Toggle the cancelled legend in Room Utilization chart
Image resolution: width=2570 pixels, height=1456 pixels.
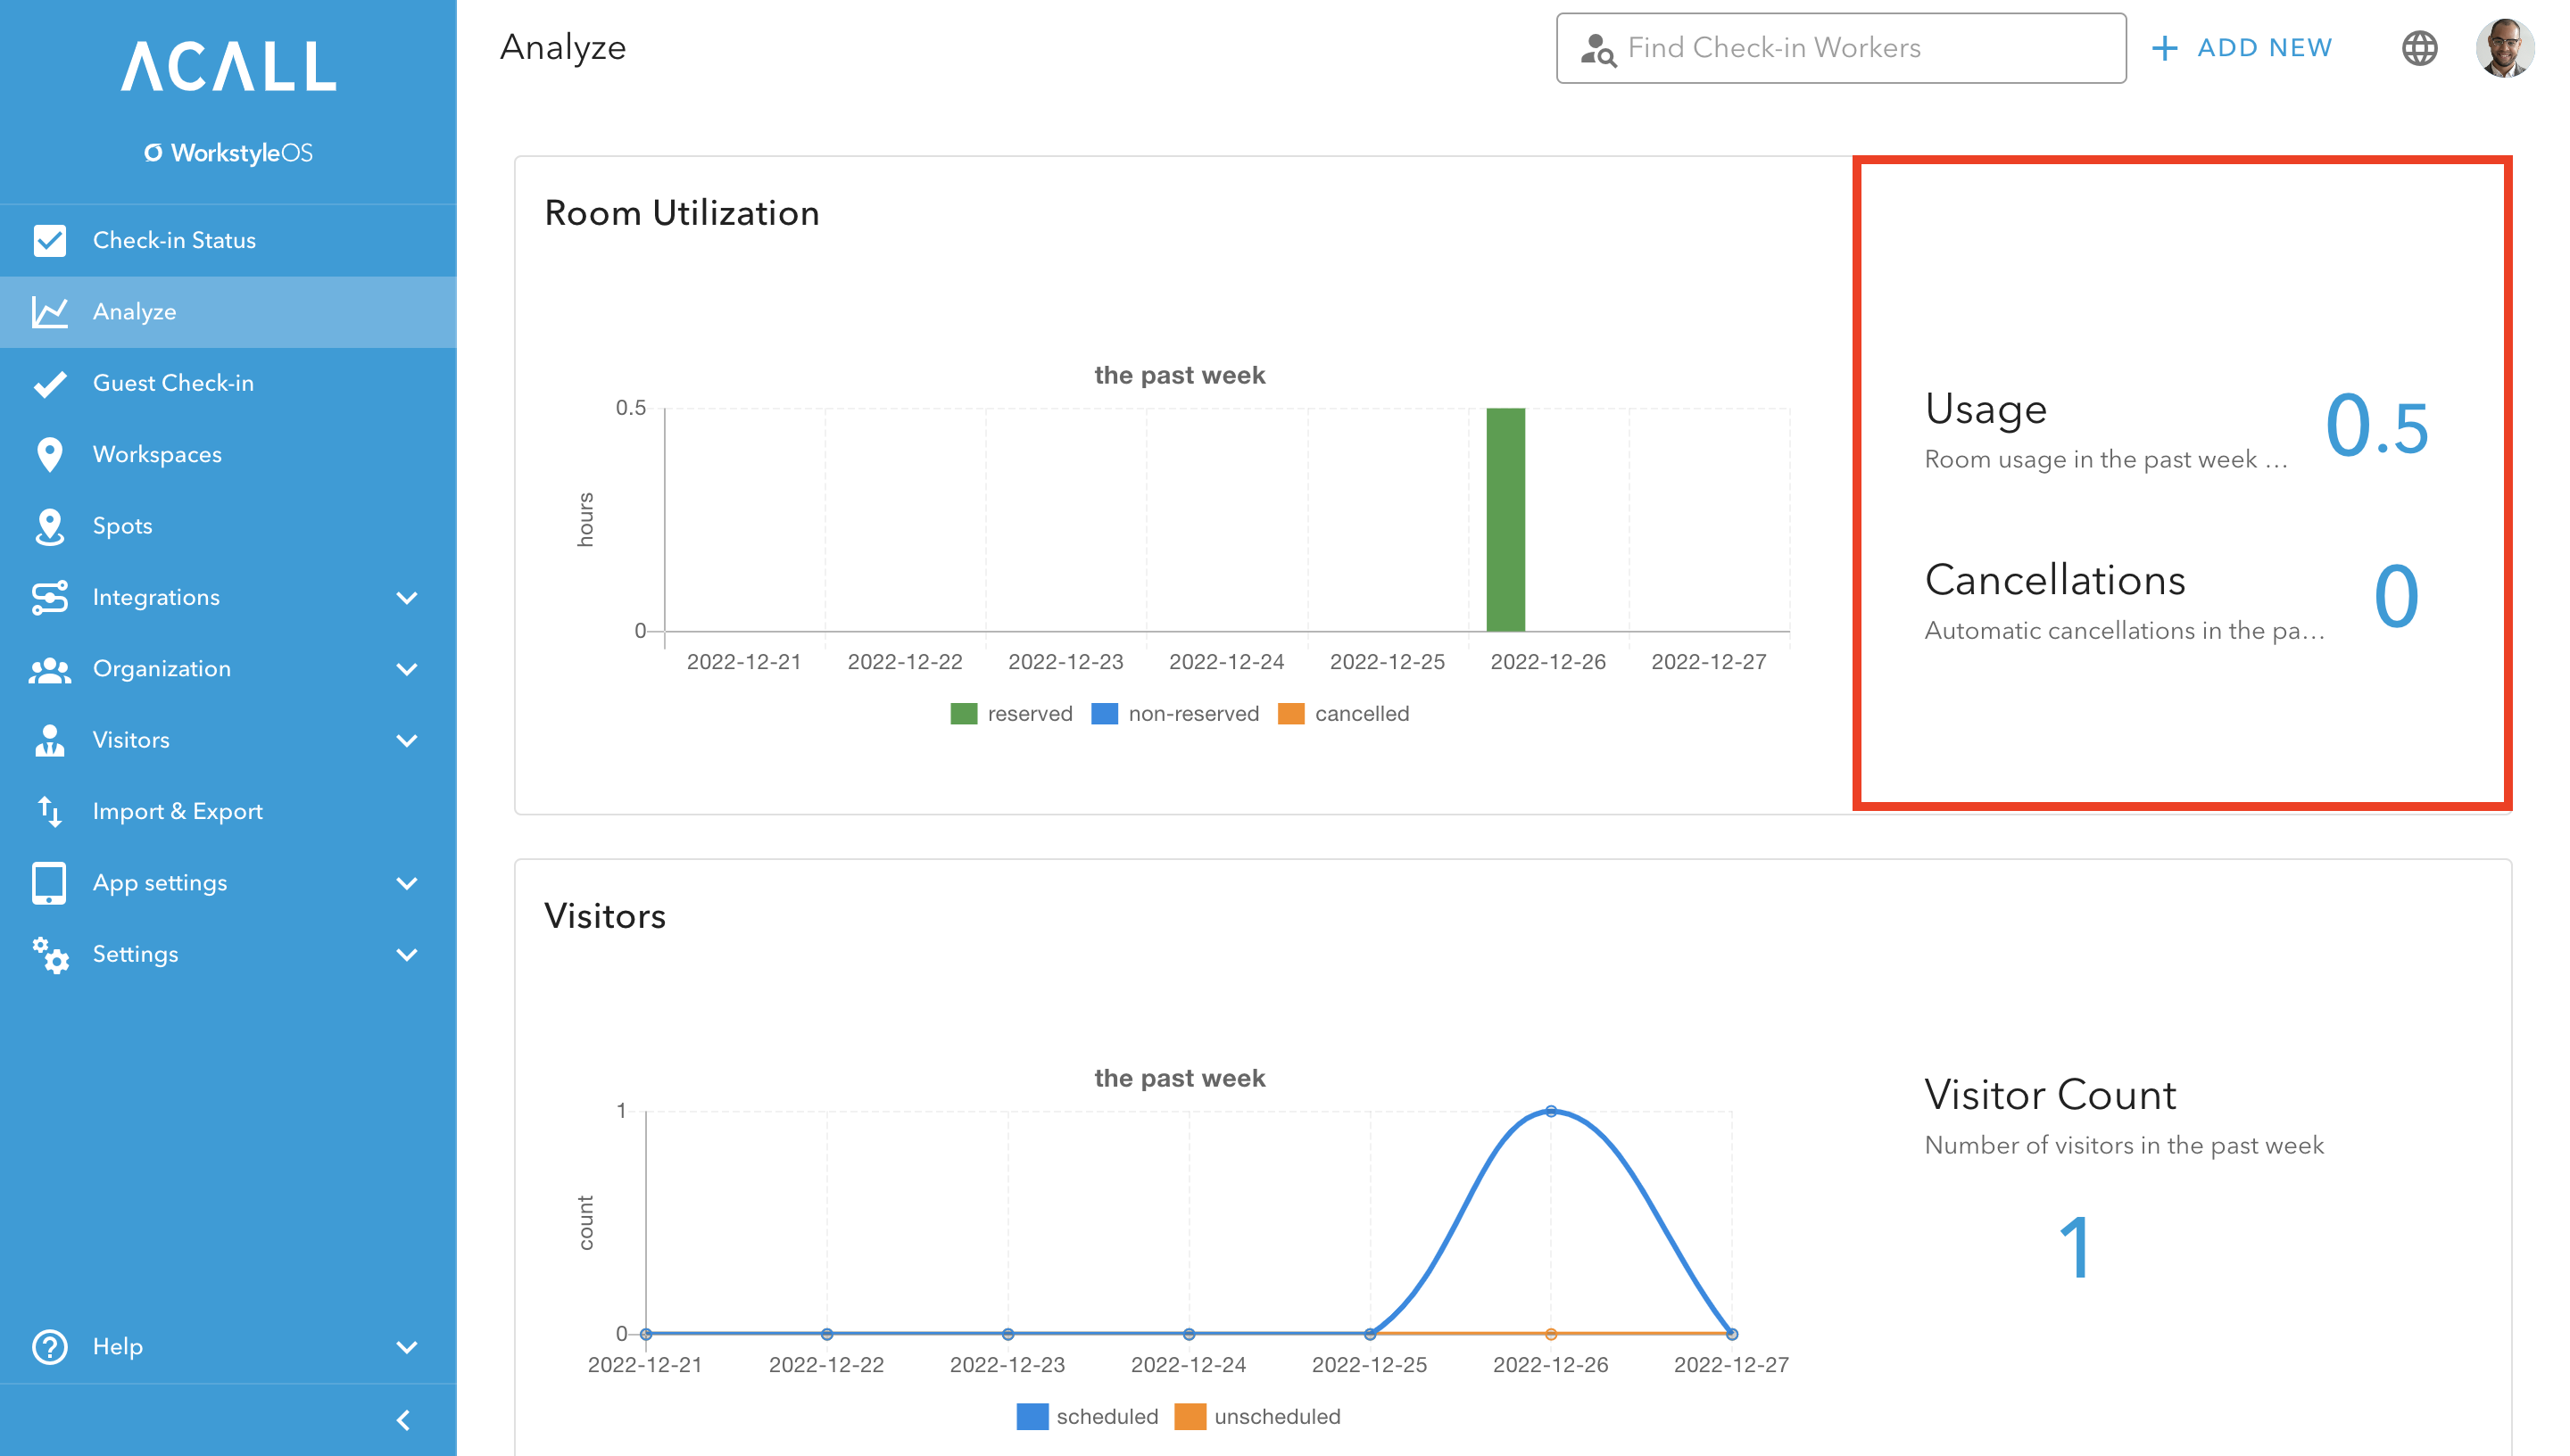1345,713
